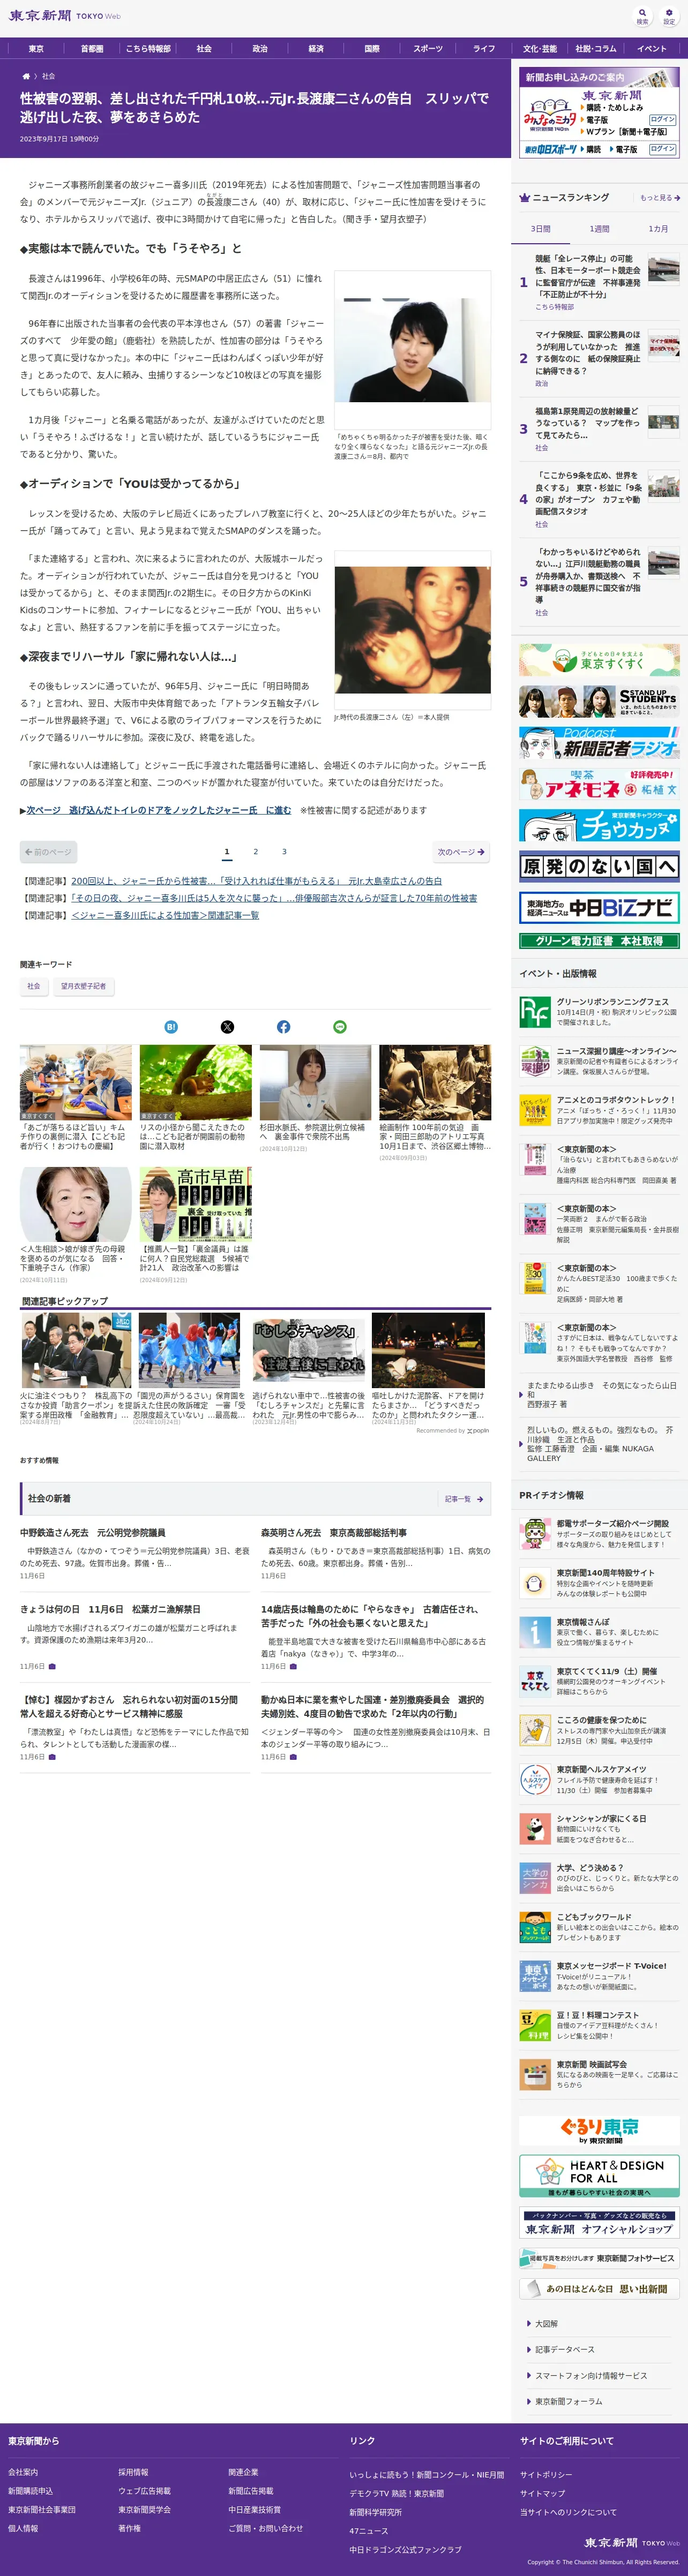
Task: Share the article on LINE
Action: [x=340, y=1027]
